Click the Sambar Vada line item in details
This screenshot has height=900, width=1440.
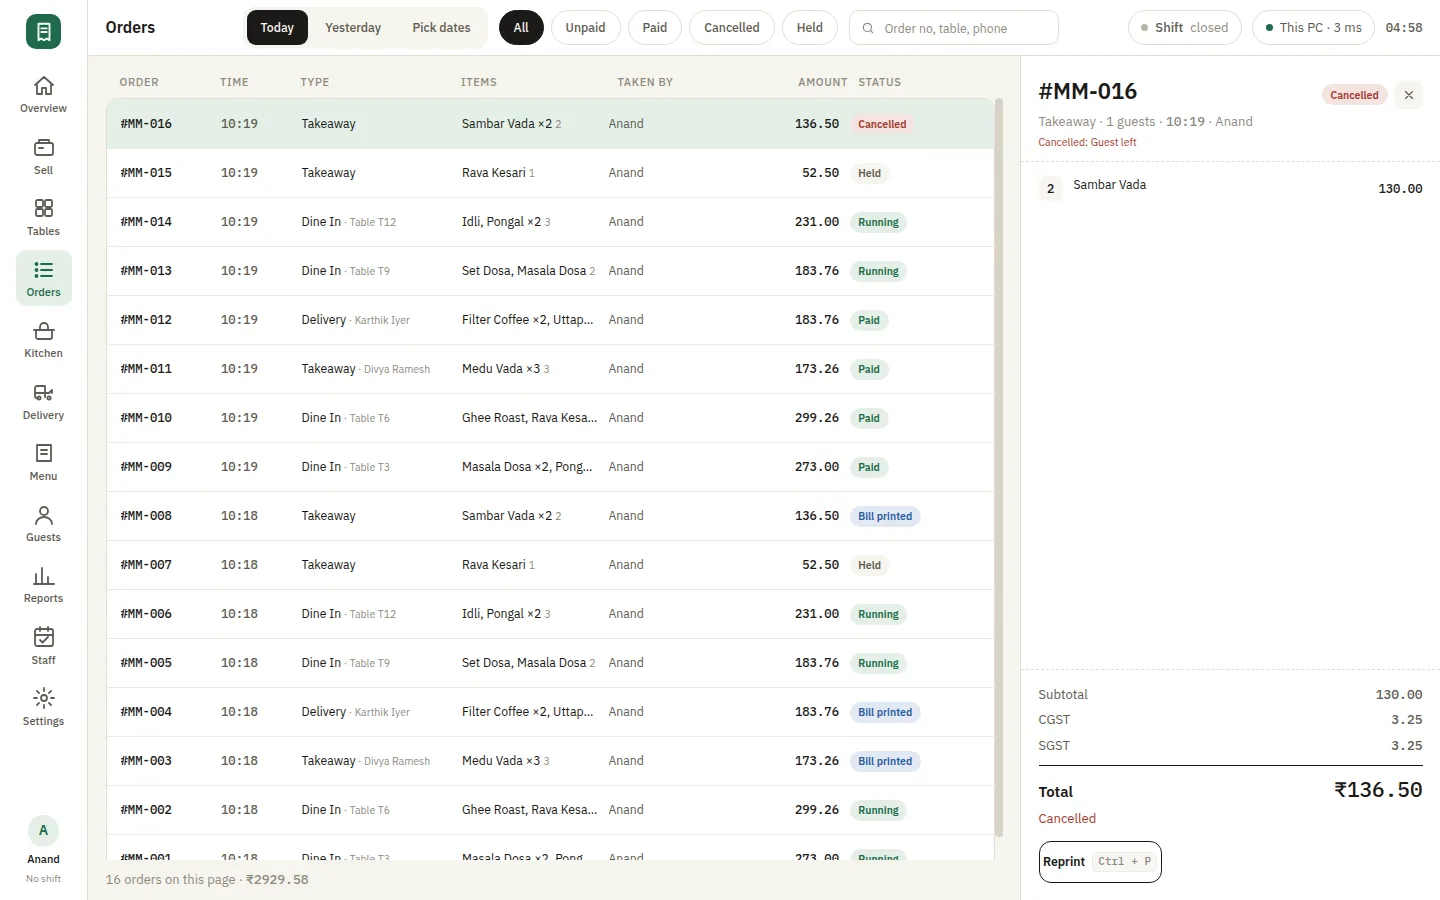pyautogui.click(x=1230, y=188)
